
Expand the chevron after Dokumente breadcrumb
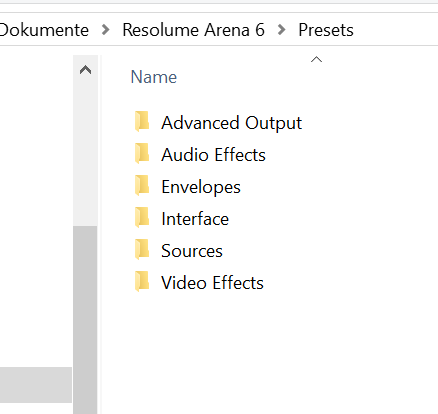(106, 30)
